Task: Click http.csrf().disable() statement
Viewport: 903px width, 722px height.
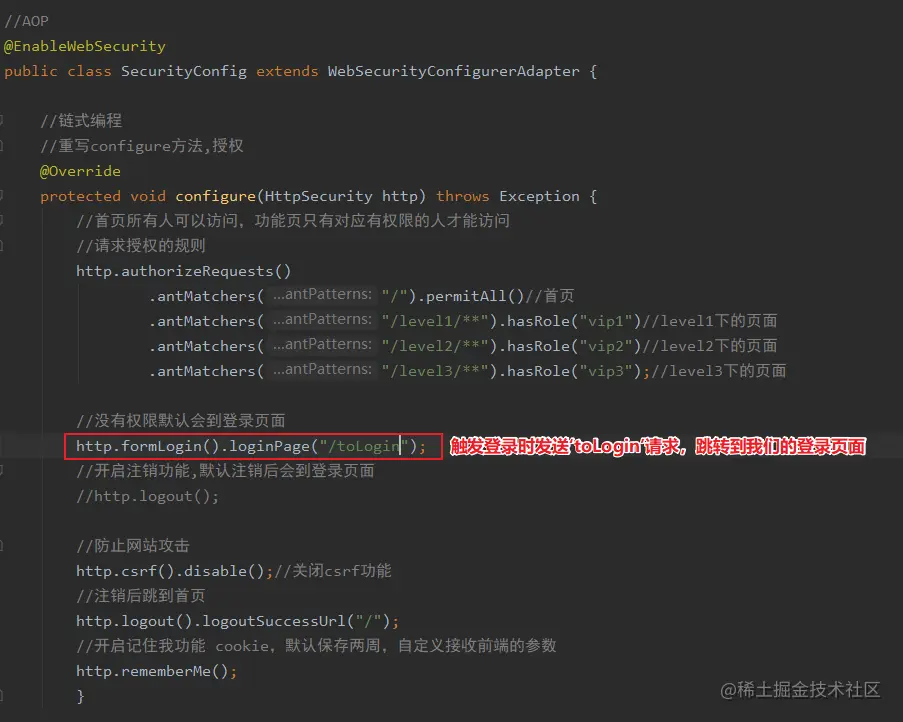Action: tap(174, 571)
